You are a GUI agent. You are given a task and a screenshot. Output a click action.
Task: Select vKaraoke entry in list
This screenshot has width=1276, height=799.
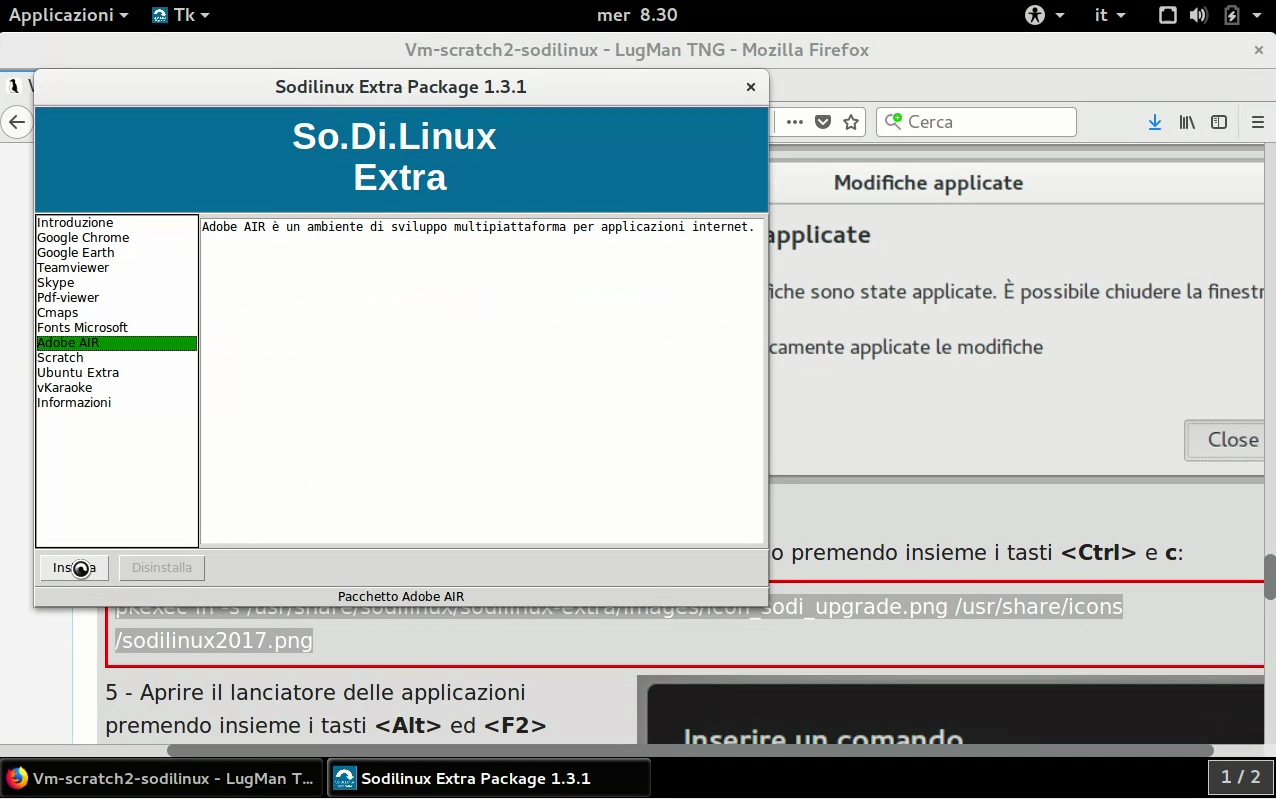pos(64,388)
